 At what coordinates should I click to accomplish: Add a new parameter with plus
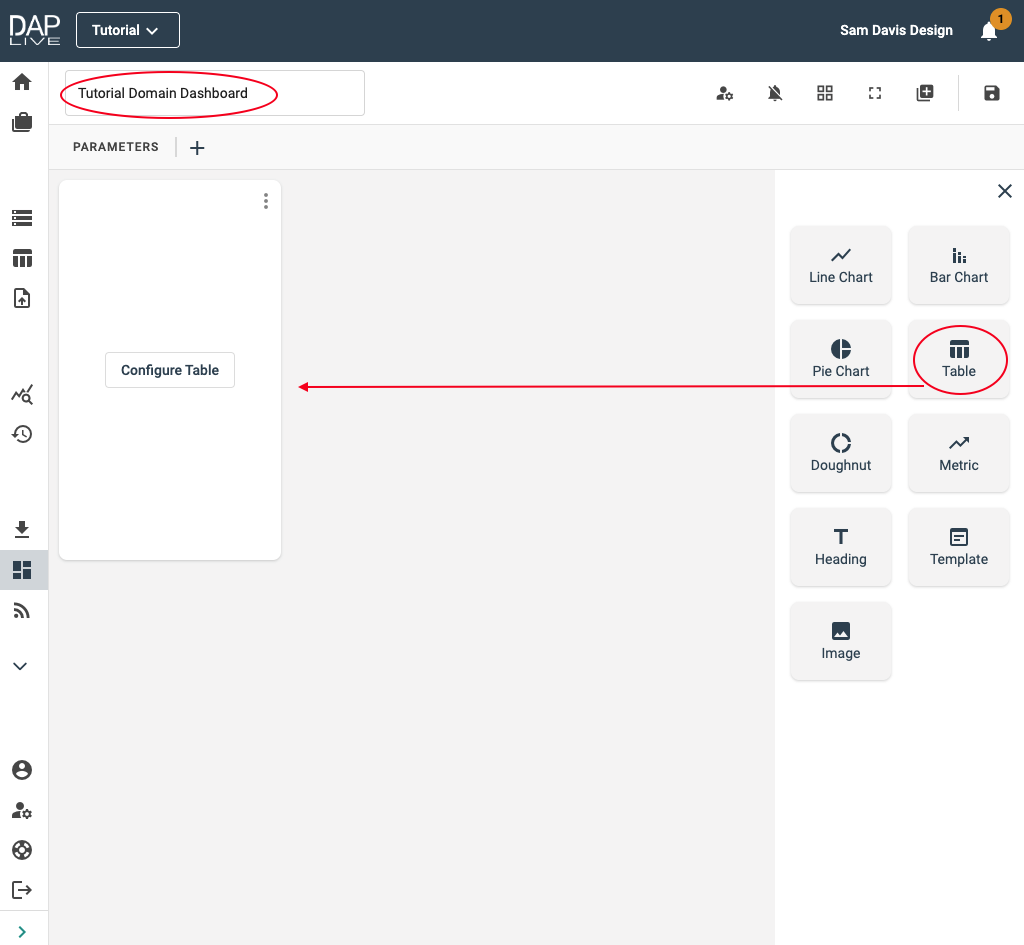197,148
